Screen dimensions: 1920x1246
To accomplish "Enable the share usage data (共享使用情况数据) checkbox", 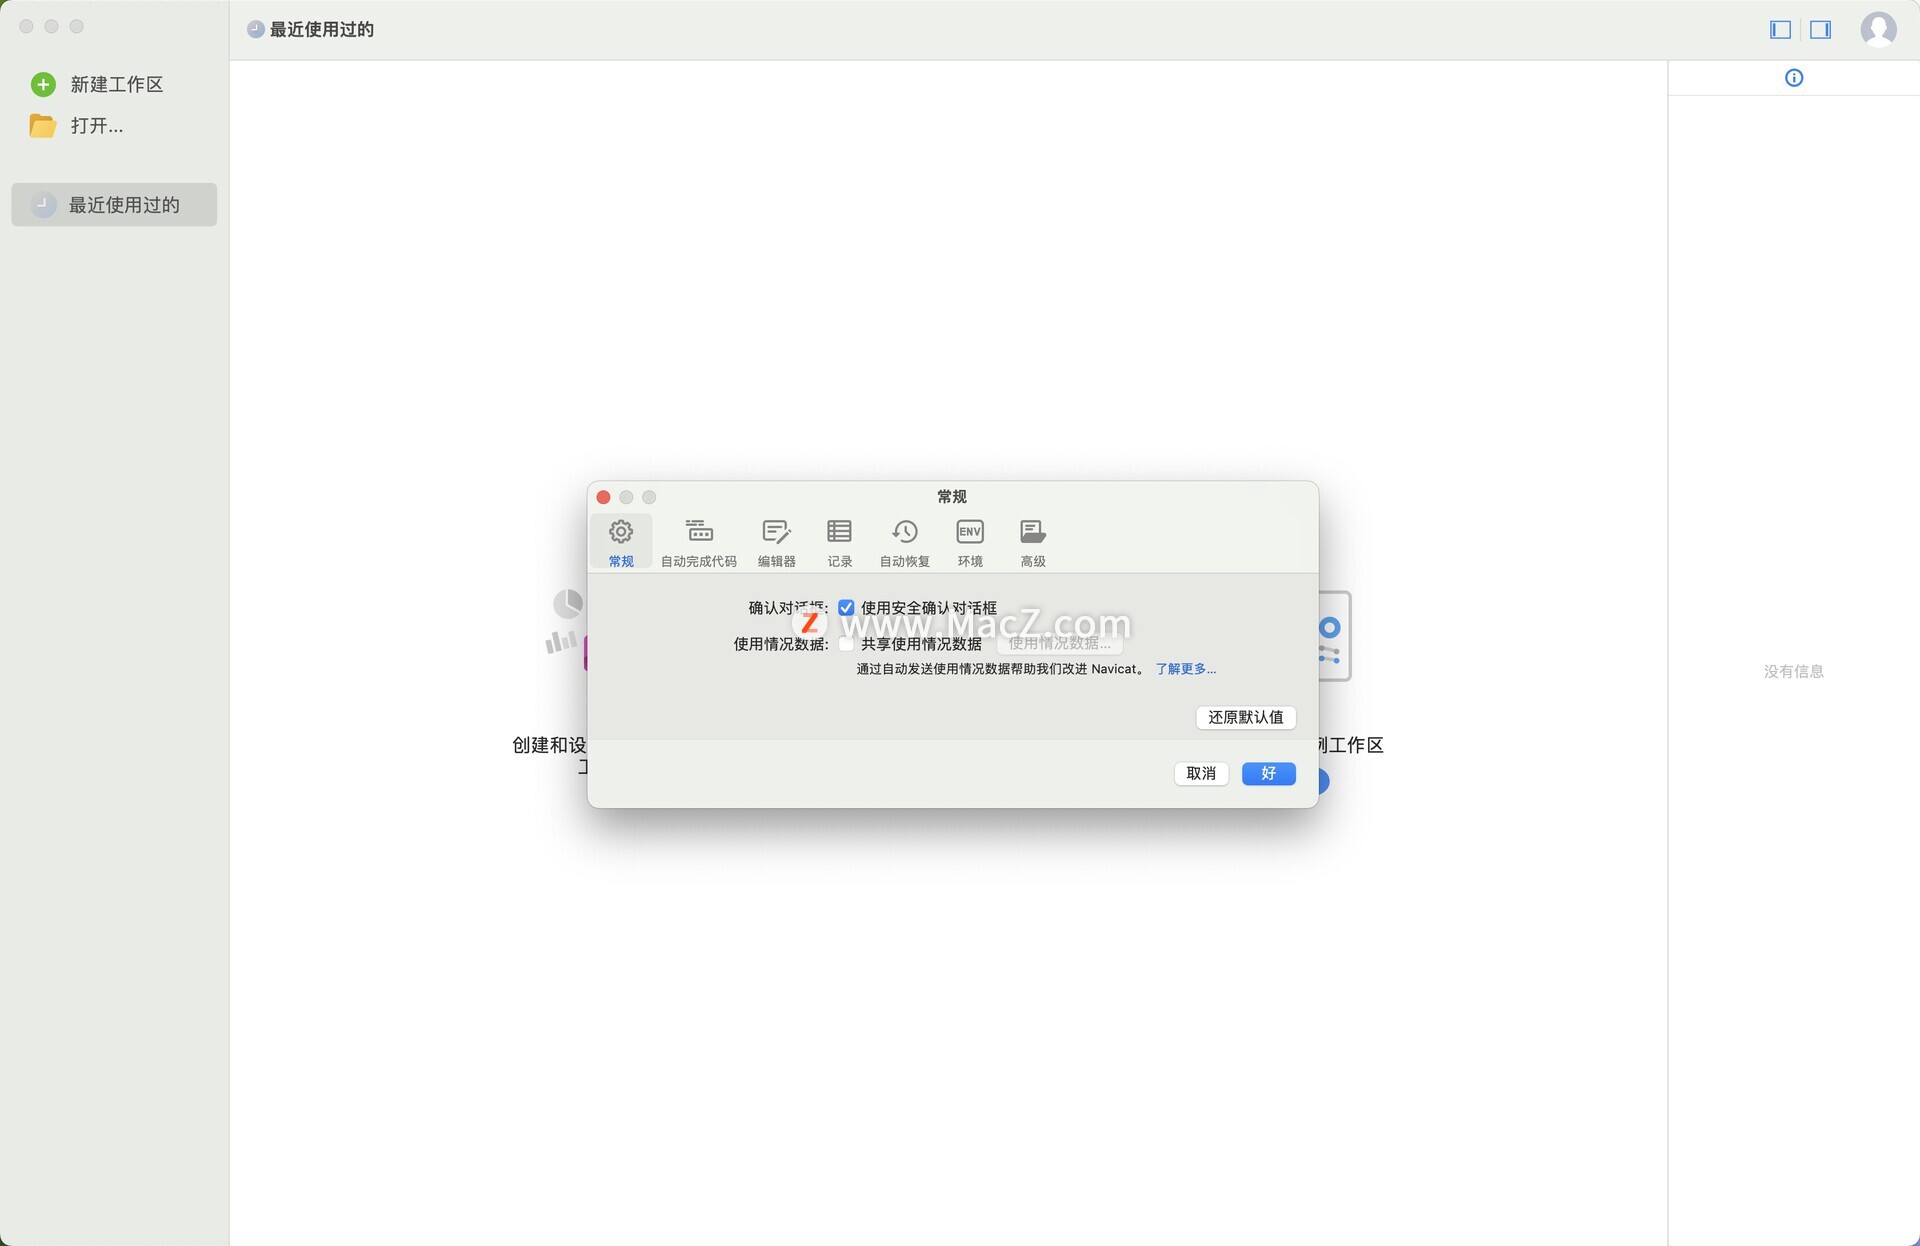I will click(846, 644).
